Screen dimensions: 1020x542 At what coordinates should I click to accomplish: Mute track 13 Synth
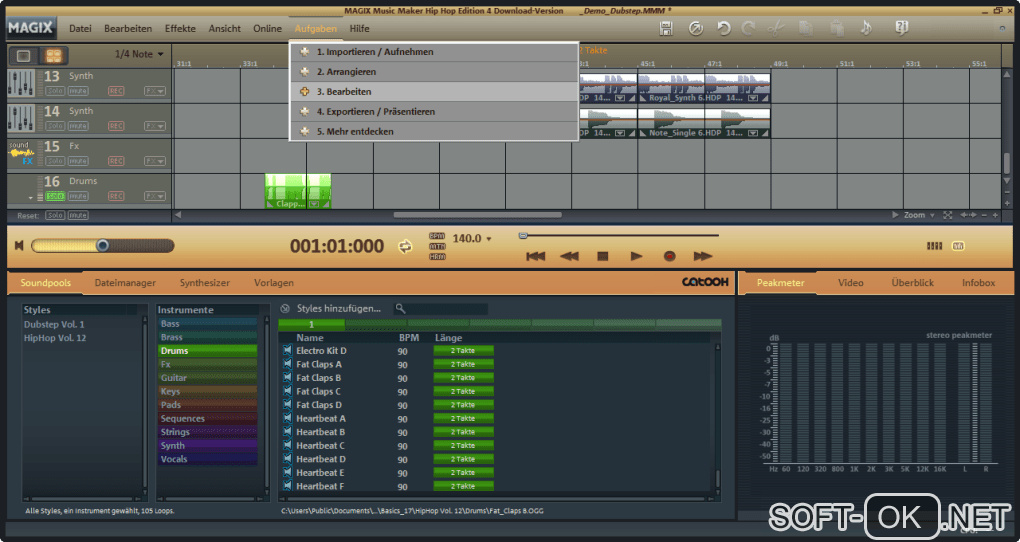(x=78, y=91)
